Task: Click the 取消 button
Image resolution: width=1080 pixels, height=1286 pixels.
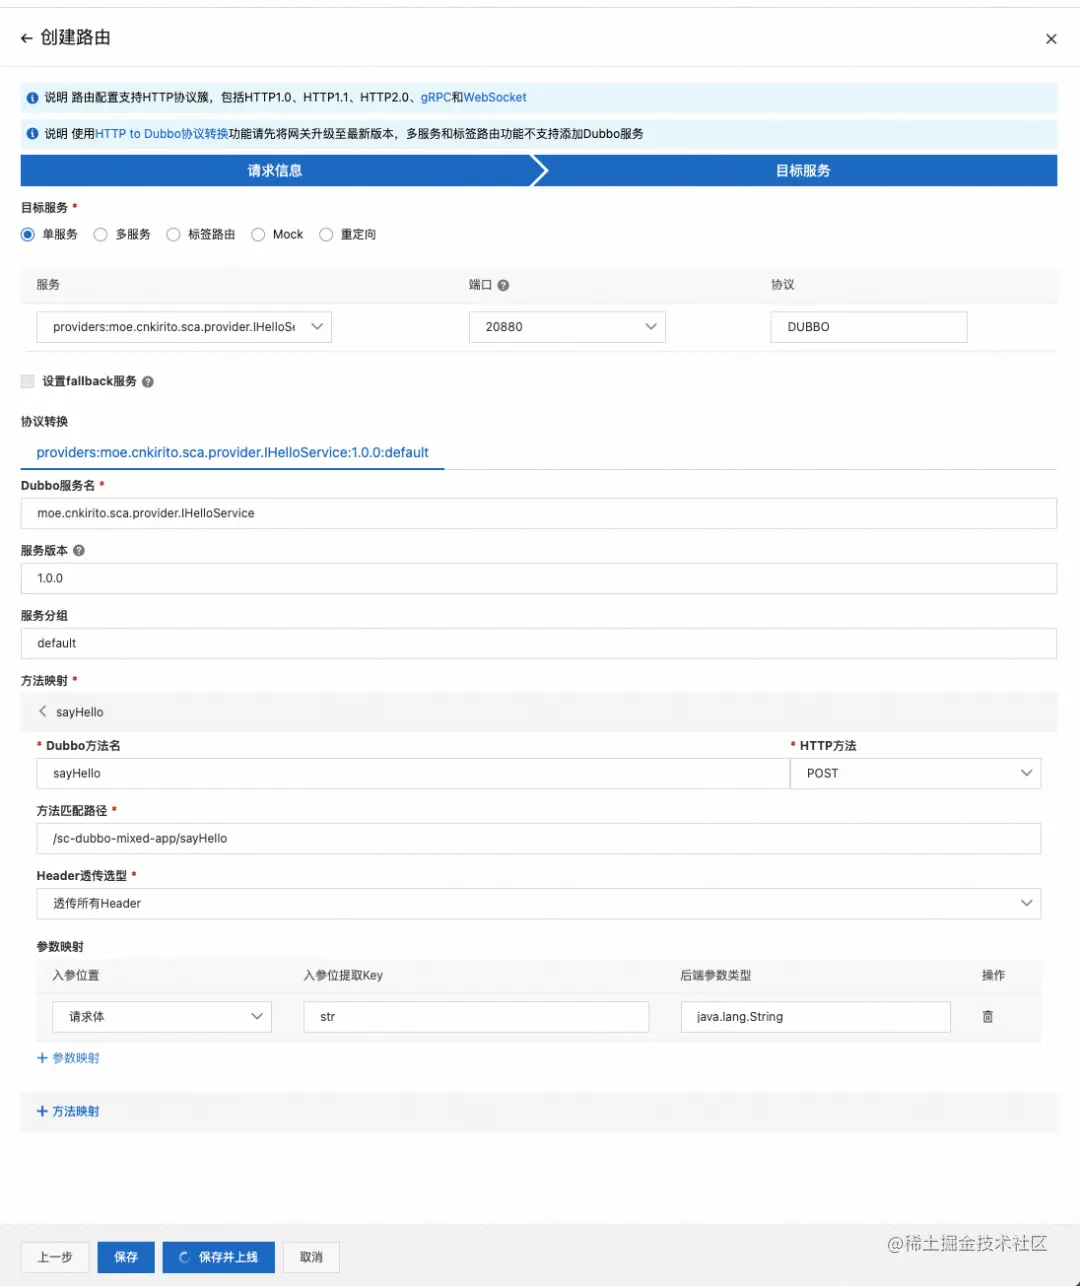Action: click(x=311, y=1257)
